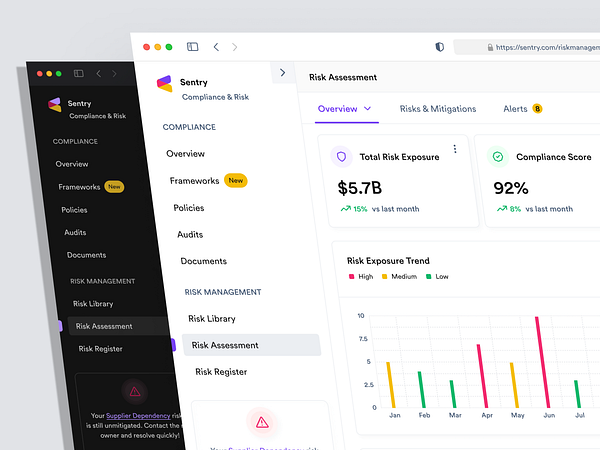Screen dimensions: 600x450
Task: Click the alerts count badge 8
Action: [x=537, y=109]
